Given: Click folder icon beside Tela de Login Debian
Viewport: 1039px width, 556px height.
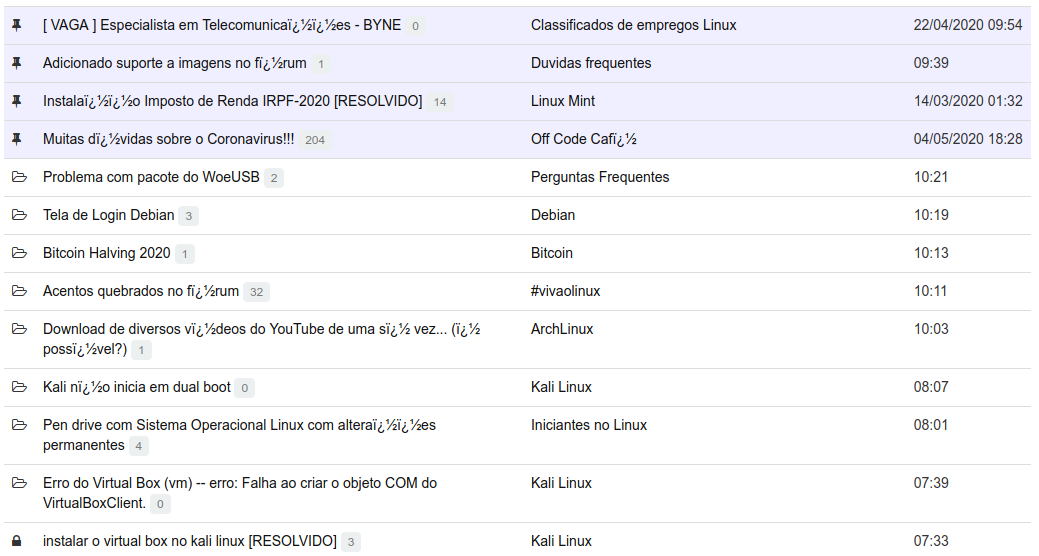Looking at the screenshot, I should coord(18,215).
